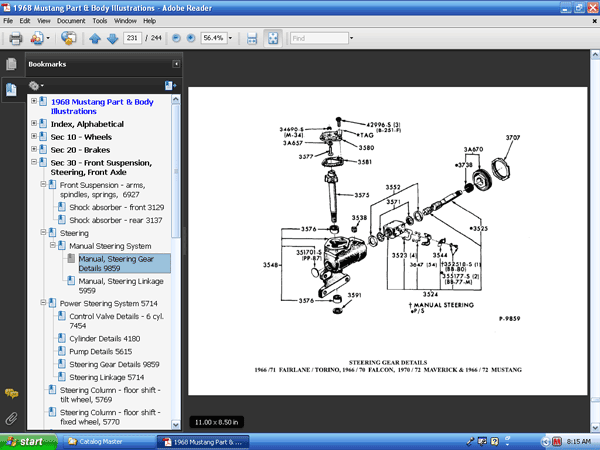Click the zoom in plus button
The image size is (600, 450).
pyautogui.click(x=190, y=39)
